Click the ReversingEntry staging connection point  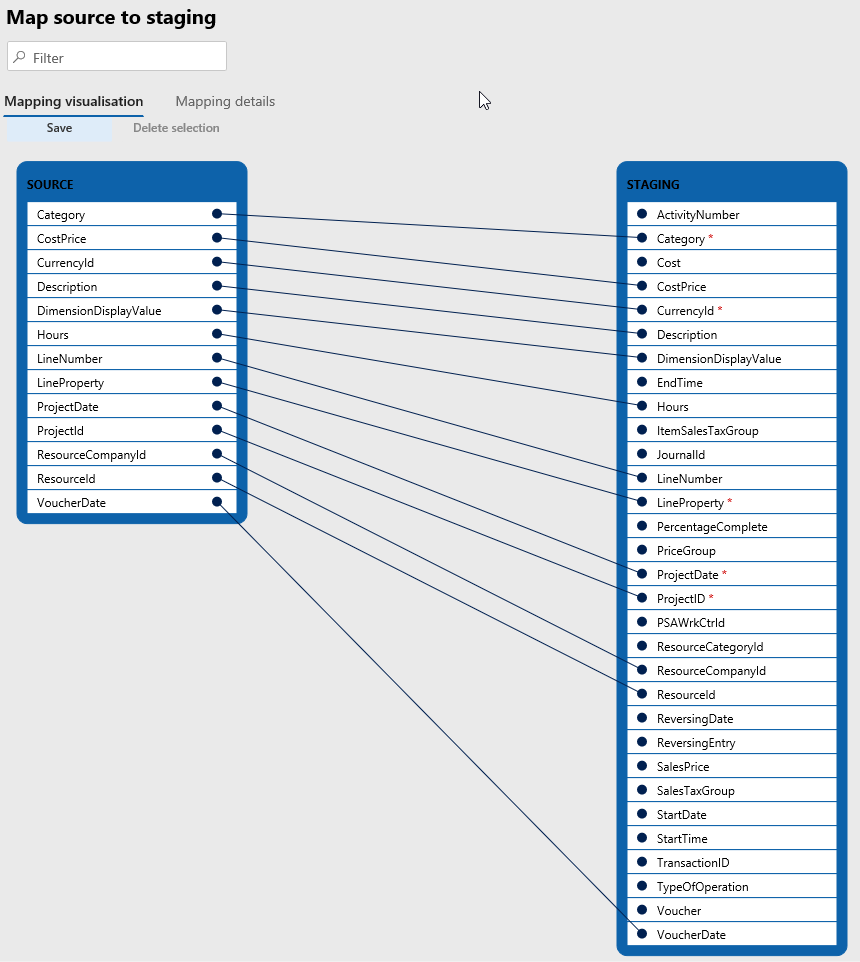[640, 741]
